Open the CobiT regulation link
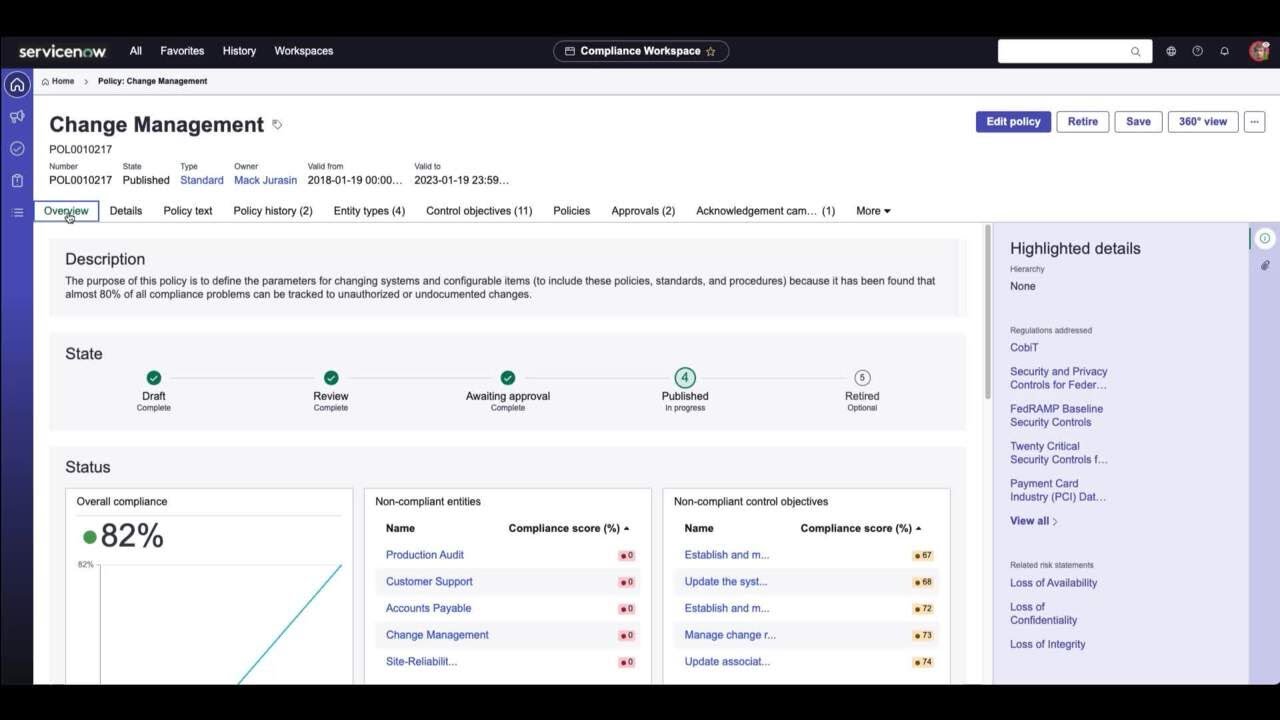Viewport: 1280px width, 720px height. pos(1024,348)
